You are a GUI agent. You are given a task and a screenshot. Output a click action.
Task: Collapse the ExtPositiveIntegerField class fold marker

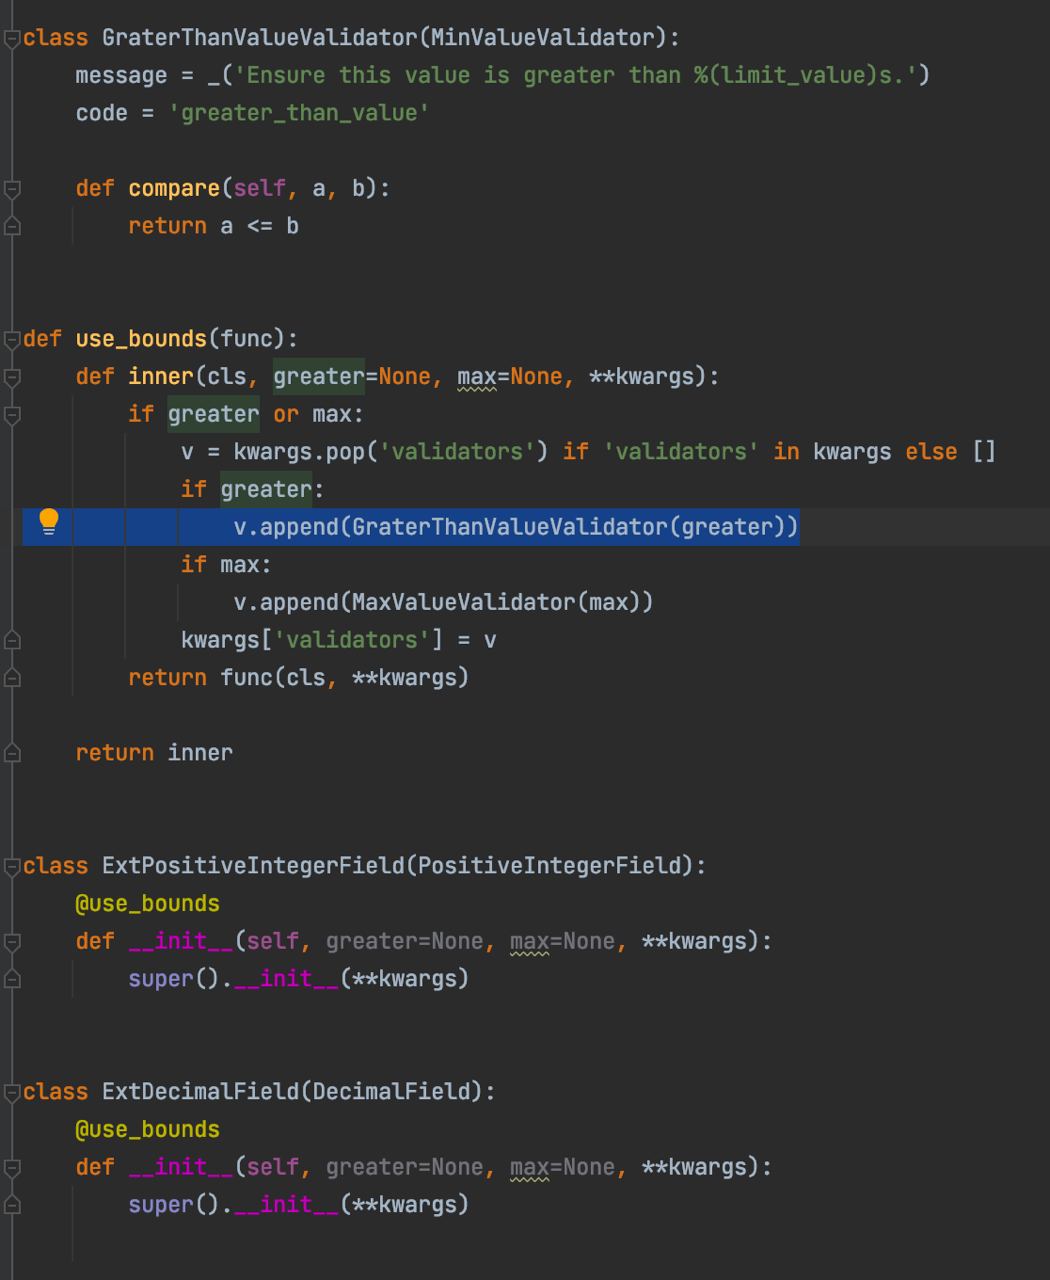(x=12, y=866)
